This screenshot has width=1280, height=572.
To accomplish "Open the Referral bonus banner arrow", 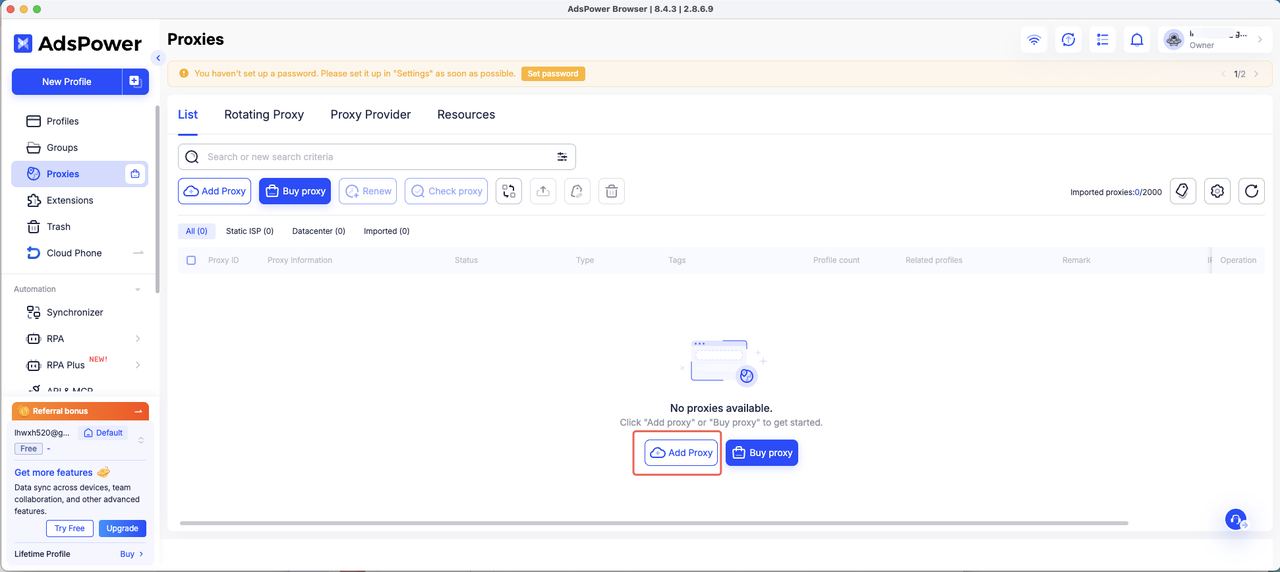I will [x=138, y=411].
